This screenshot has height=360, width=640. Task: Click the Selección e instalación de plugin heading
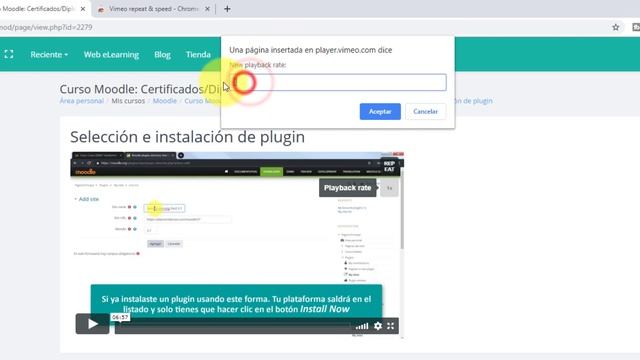pos(187,137)
